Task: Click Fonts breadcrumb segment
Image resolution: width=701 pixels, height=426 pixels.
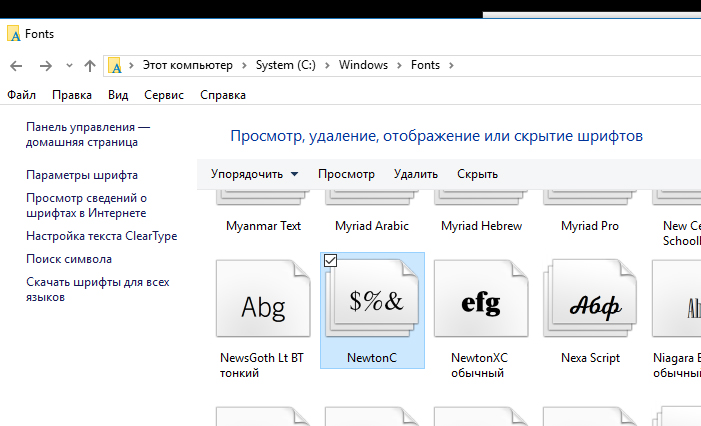Action: (x=425, y=65)
